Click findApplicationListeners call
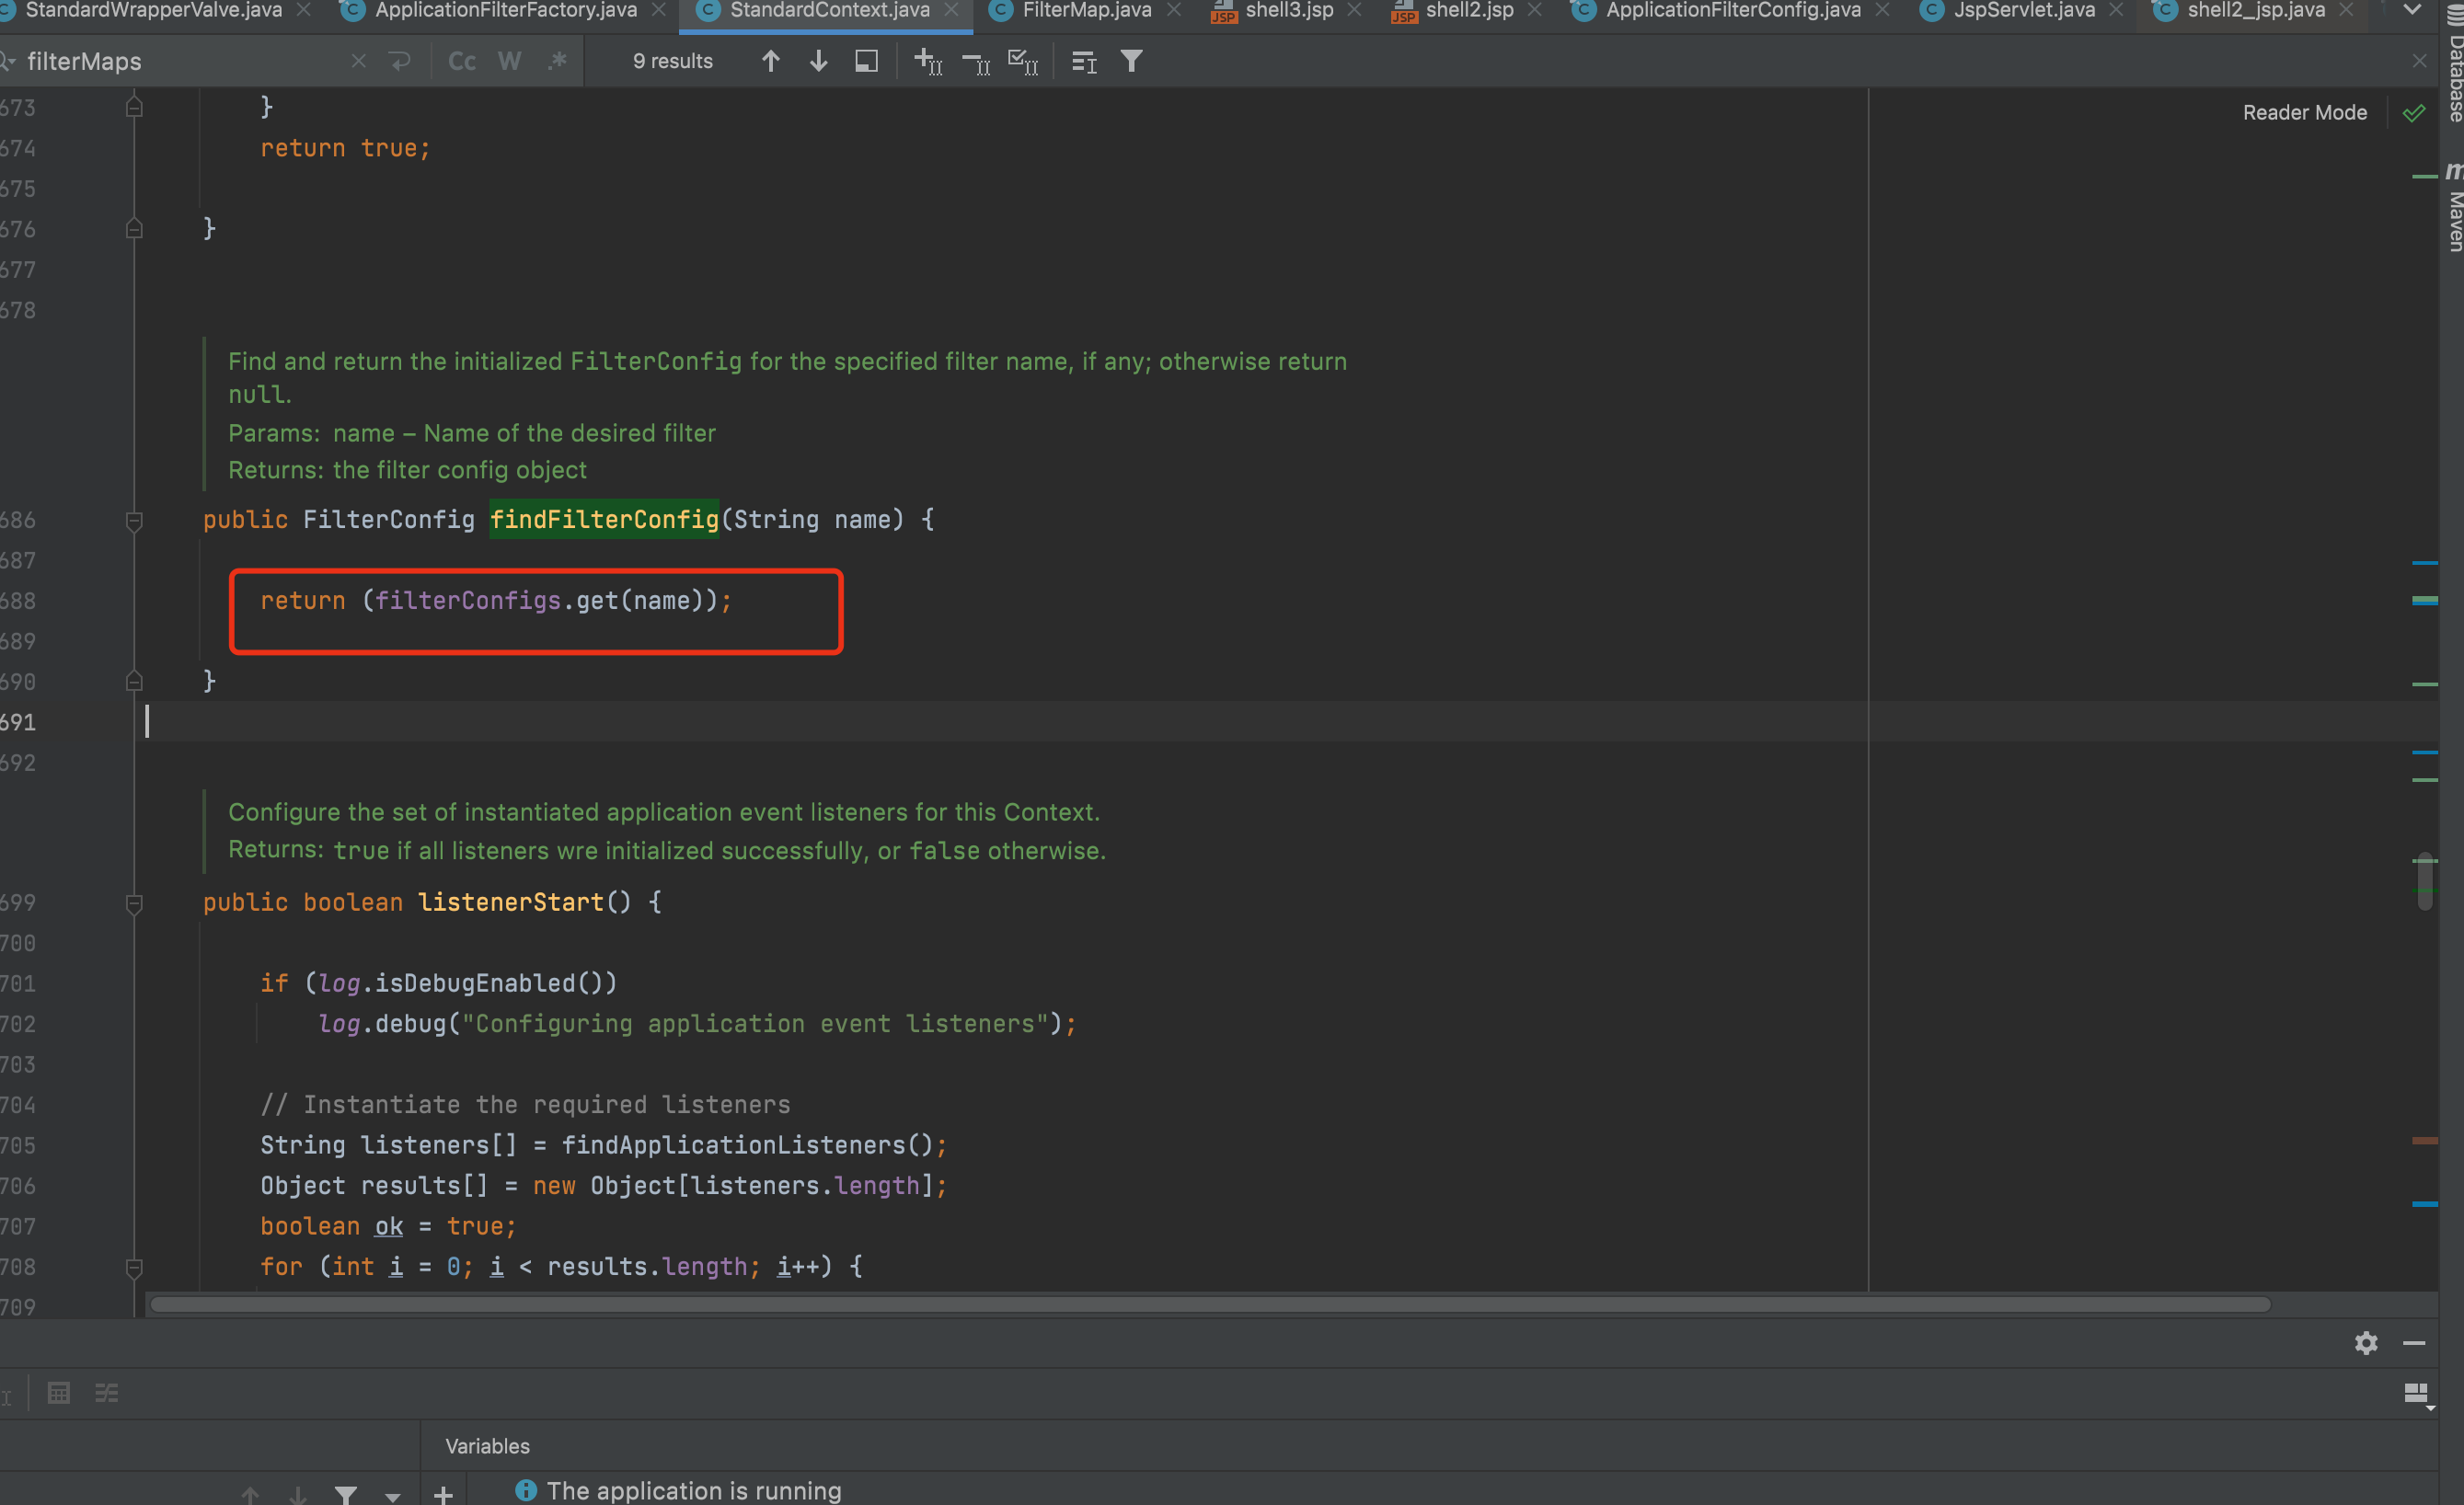The height and width of the screenshot is (1505, 2464). point(733,1145)
